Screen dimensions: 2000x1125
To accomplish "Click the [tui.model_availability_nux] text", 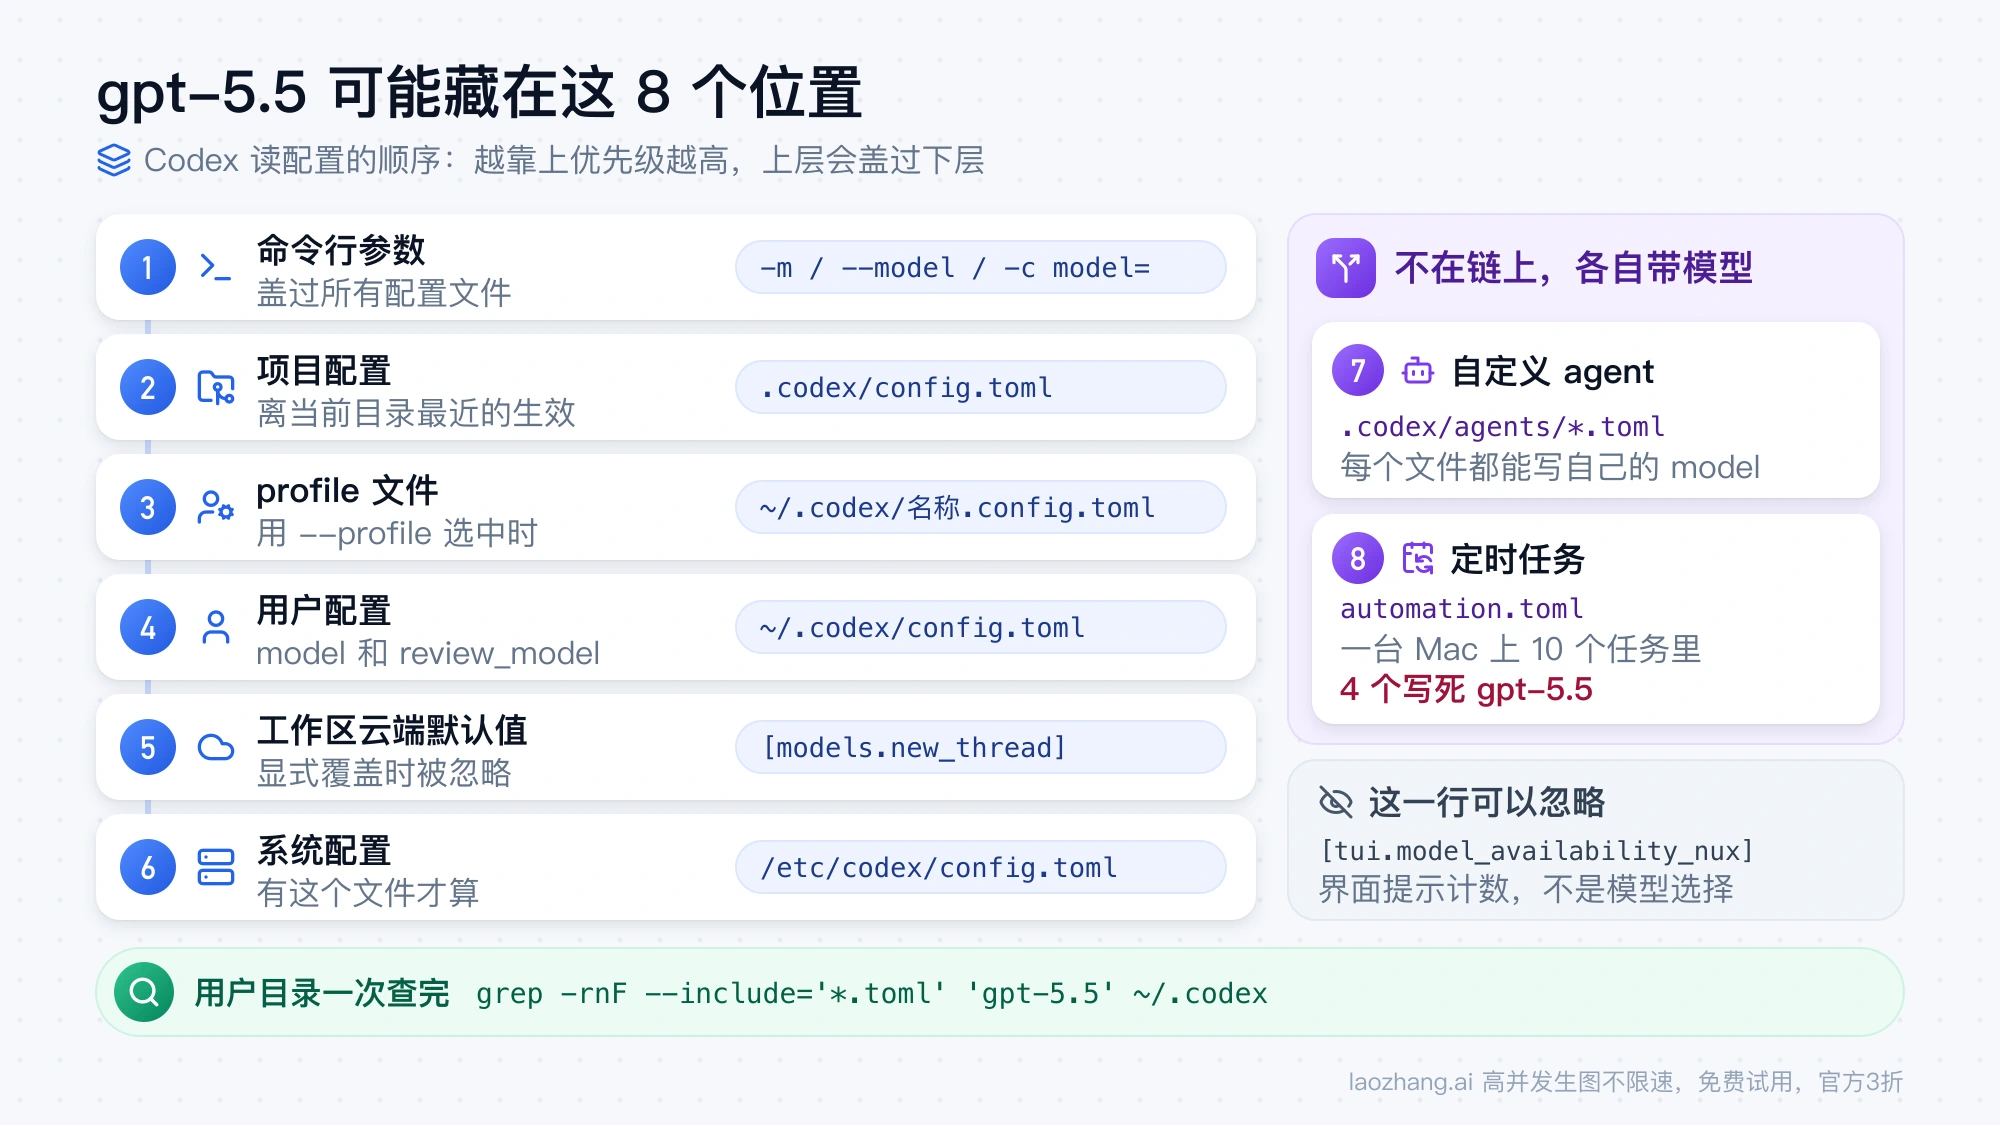I will click(1537, 850).
